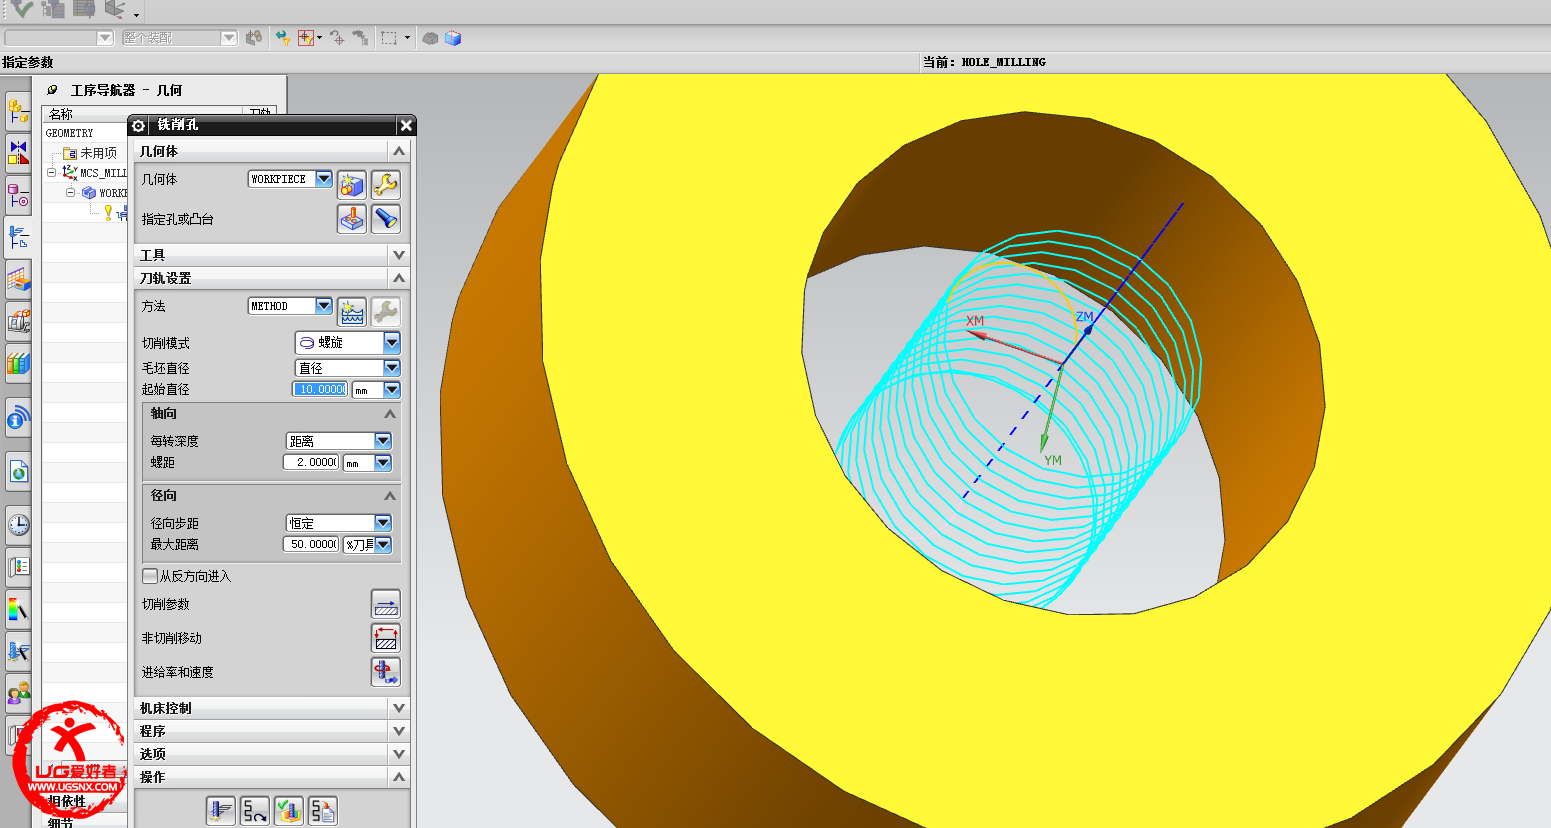Click the XM axis label in viewport
This screenshot has width=1551, height=828.
975,321
